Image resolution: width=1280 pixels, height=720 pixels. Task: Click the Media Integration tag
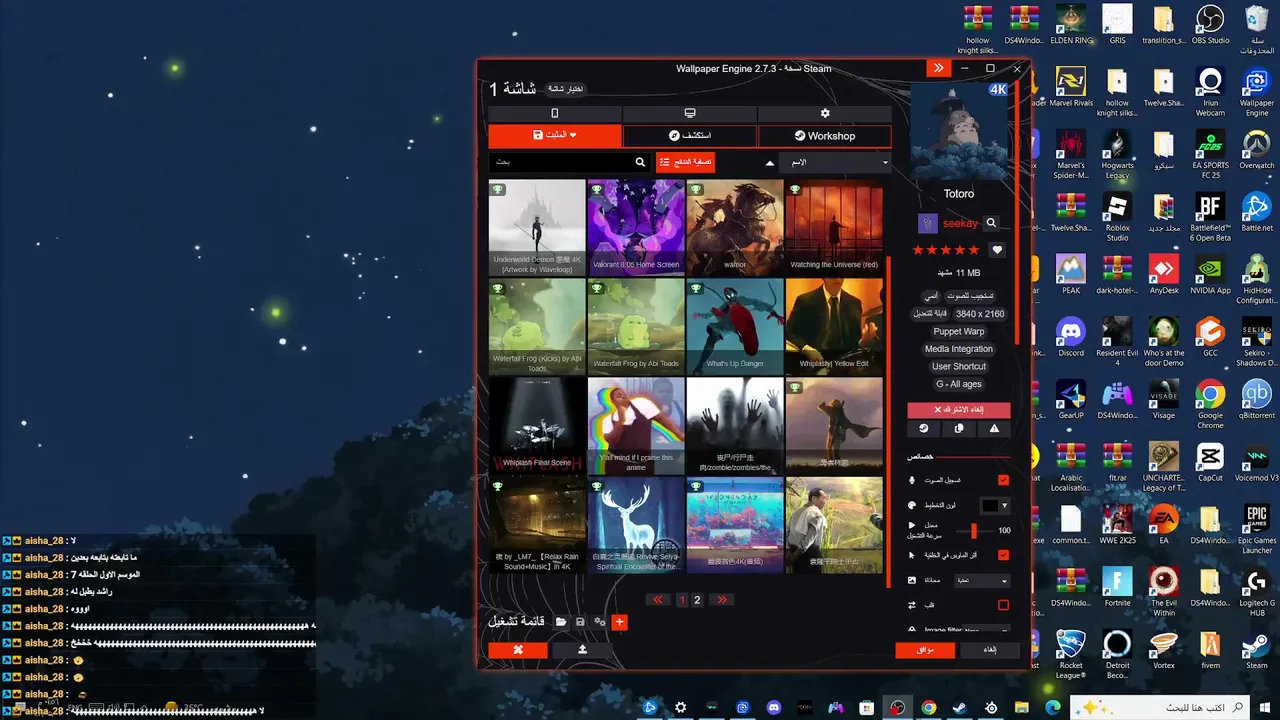tap(959, 349)
